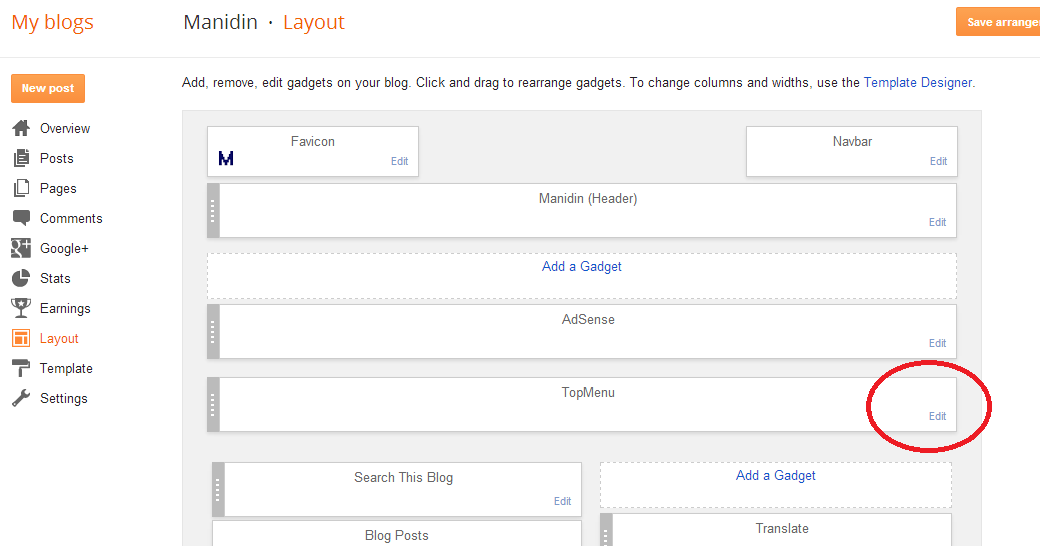Viewport: 1040px width, 546px height.
Task: Click the Earnings trophy icon
Action: [21, 308]
